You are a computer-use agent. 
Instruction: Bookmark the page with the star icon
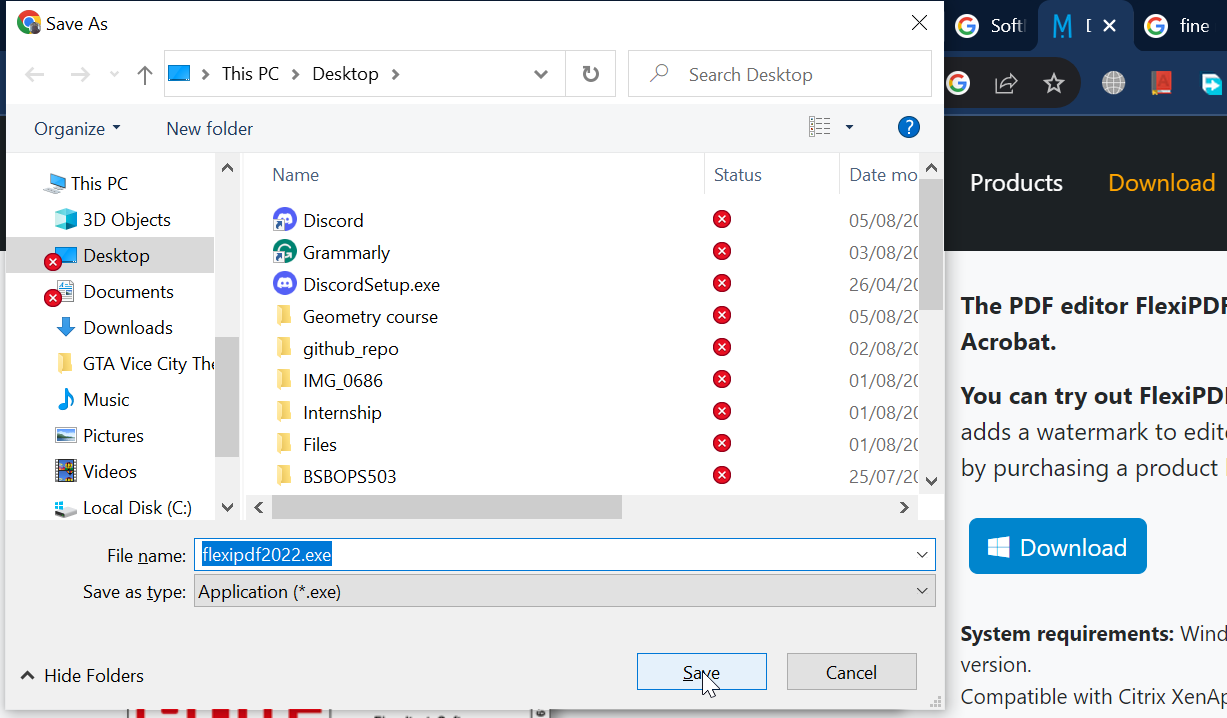pos(1054,84)
